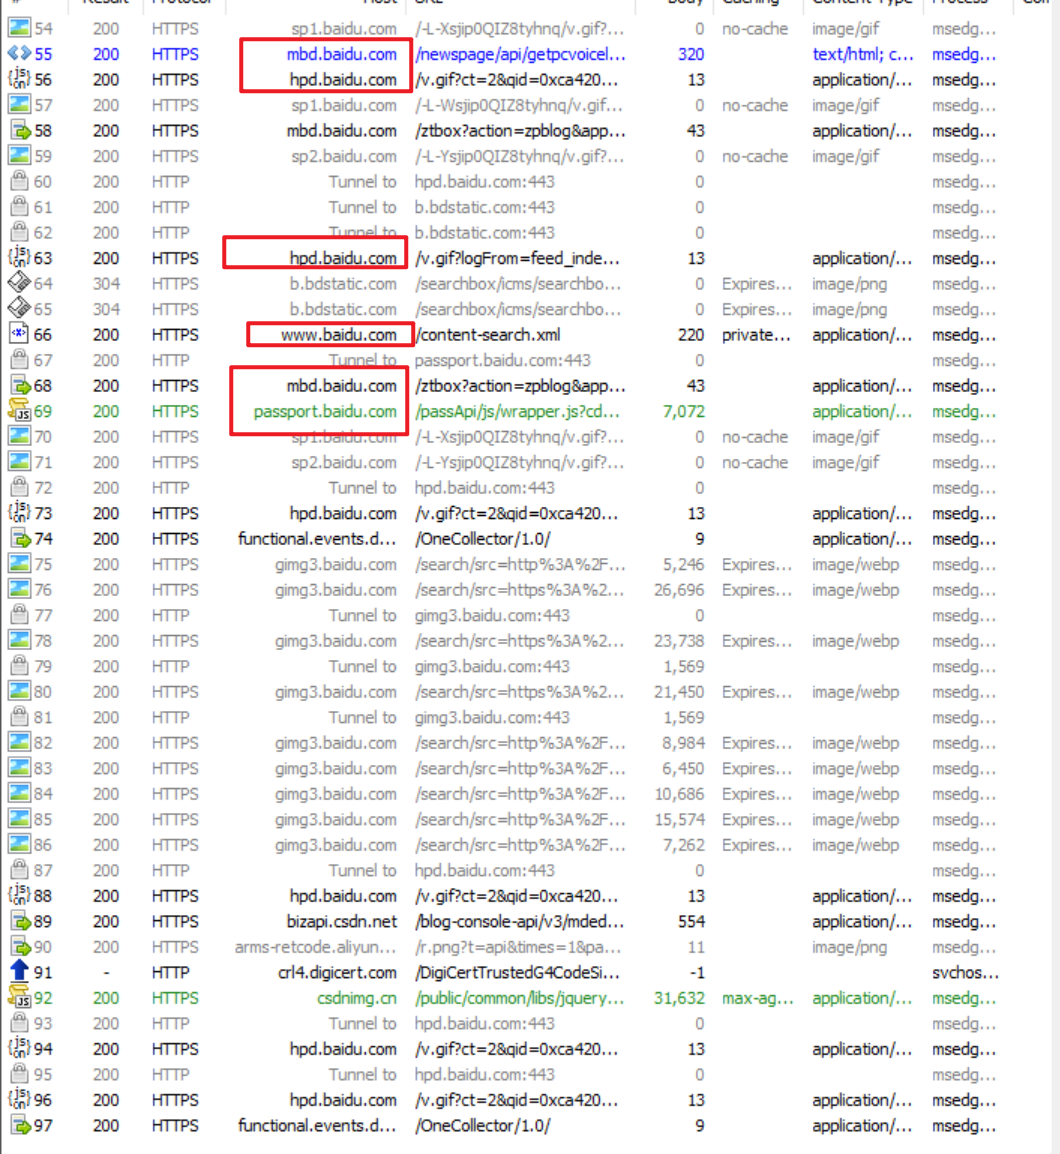Image resolution: width=1060 pixels, height=1154 pixels.
Task: Select /r.png?t=api&times URL in session 90
Action: click(x=518, y=947)
